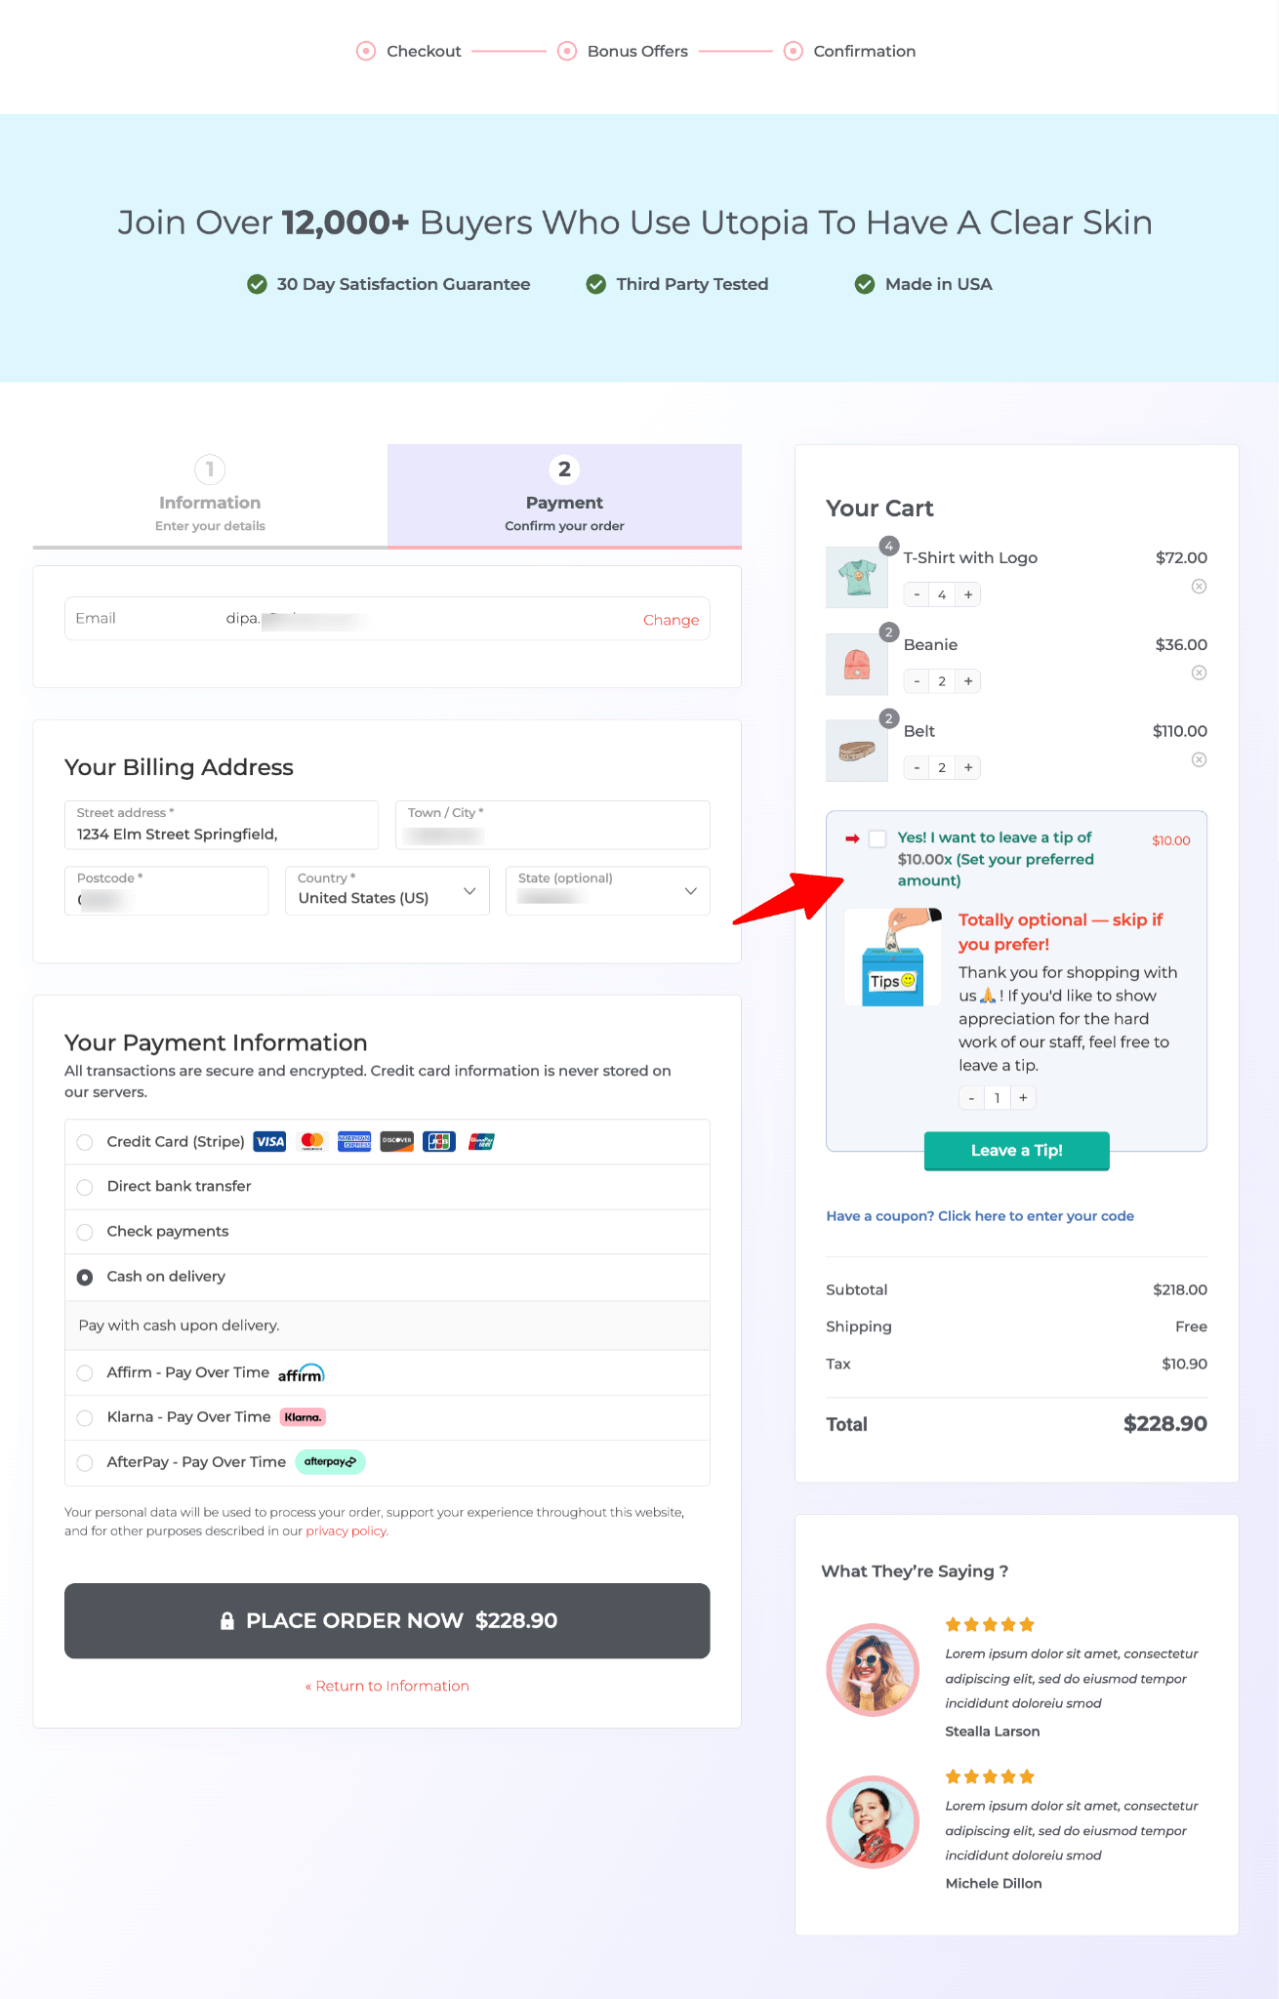This screenshot has width=1279, height=1999.
Task: Increase tip quantity with plus button
Action: pos(1023,1098)
